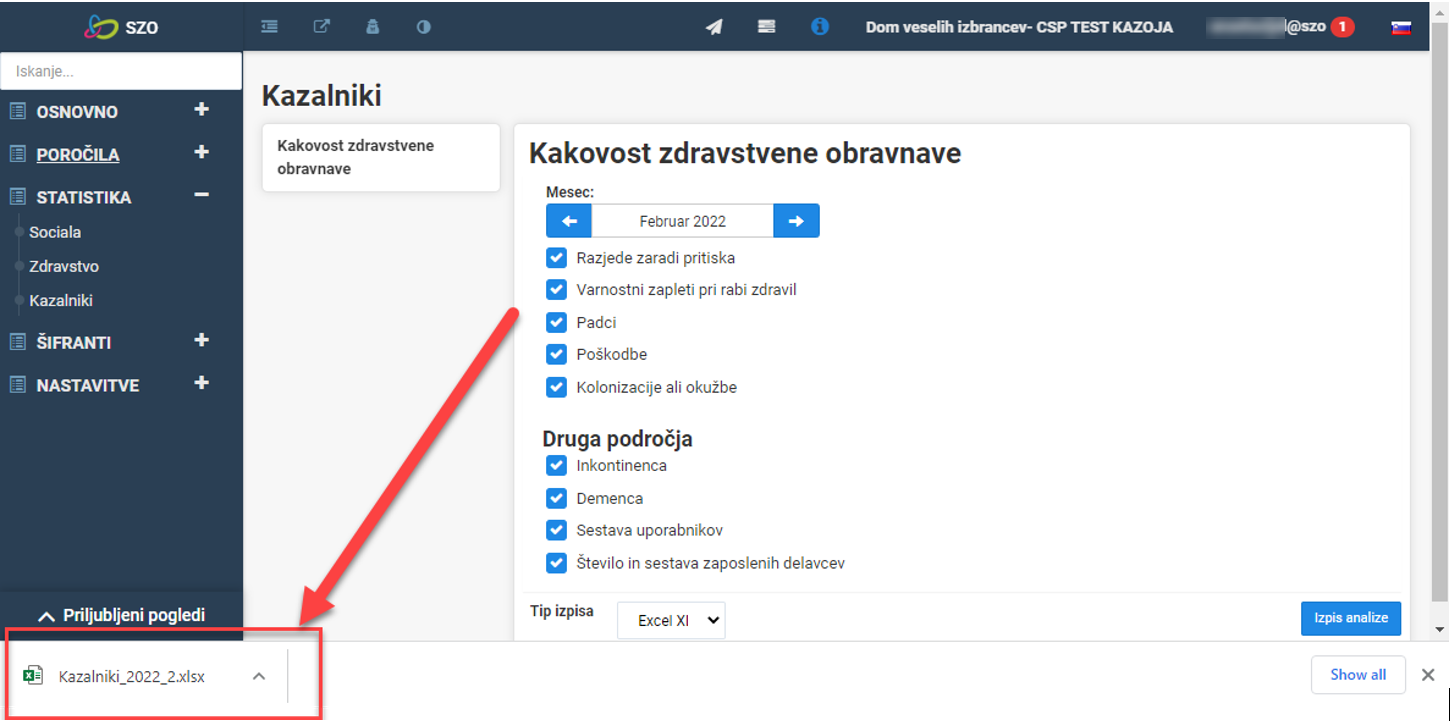Viewport: 1451px width, 725px height.
Task: Open the blue info icon
Action: click(x=820, y=27)
